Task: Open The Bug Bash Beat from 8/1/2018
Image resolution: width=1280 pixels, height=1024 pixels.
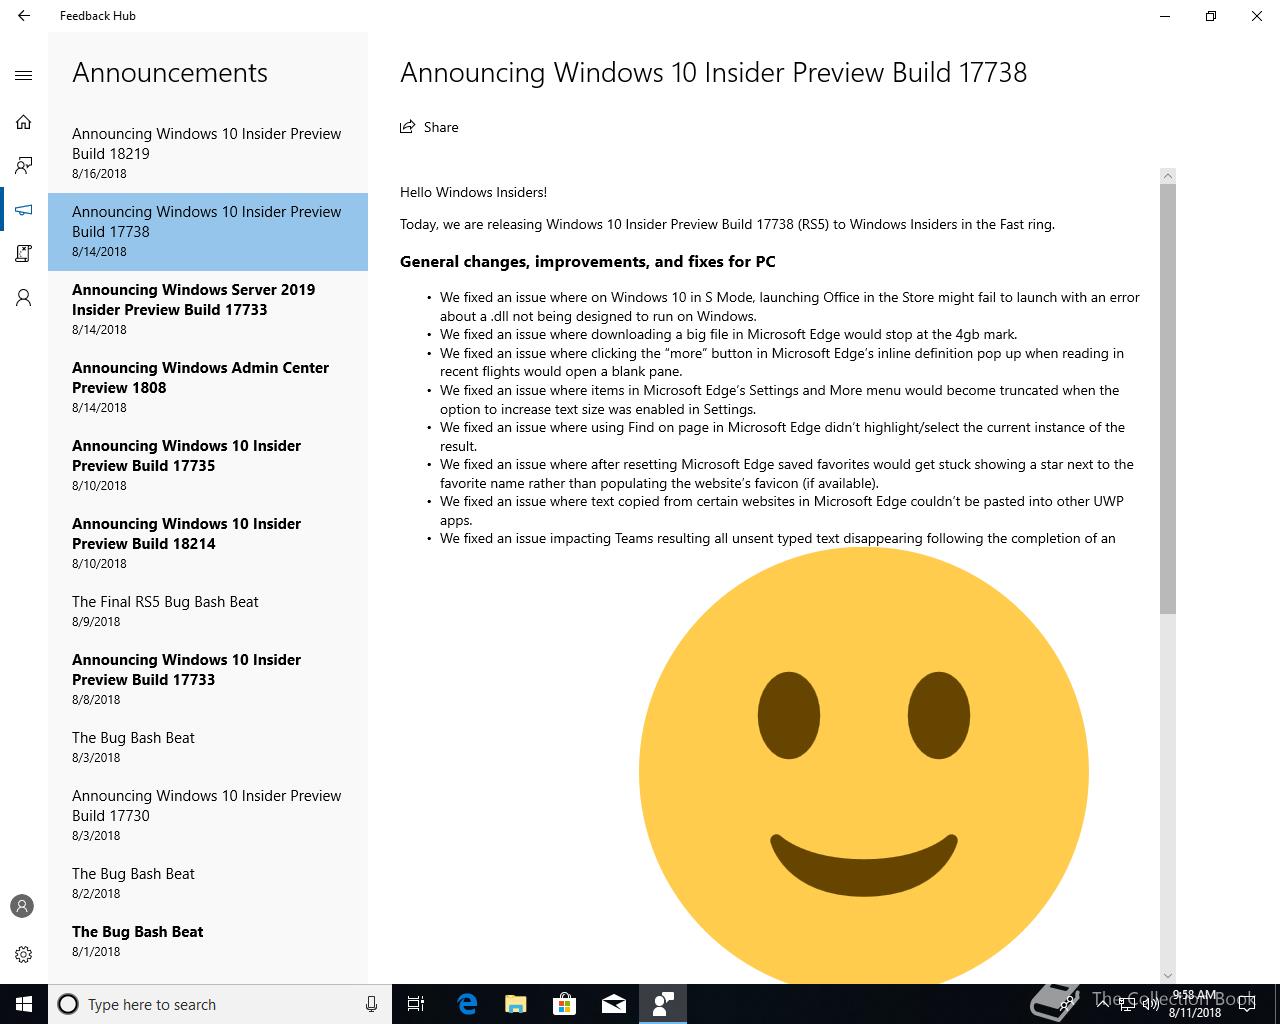Action: click(208, 941)
